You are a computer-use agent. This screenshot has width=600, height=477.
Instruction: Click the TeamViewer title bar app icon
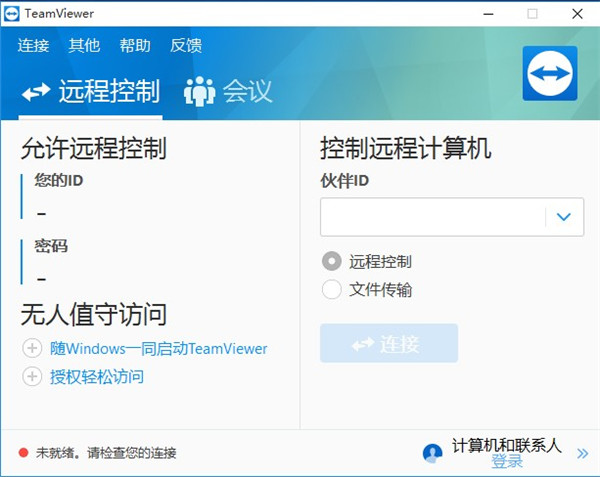[11, 14]
